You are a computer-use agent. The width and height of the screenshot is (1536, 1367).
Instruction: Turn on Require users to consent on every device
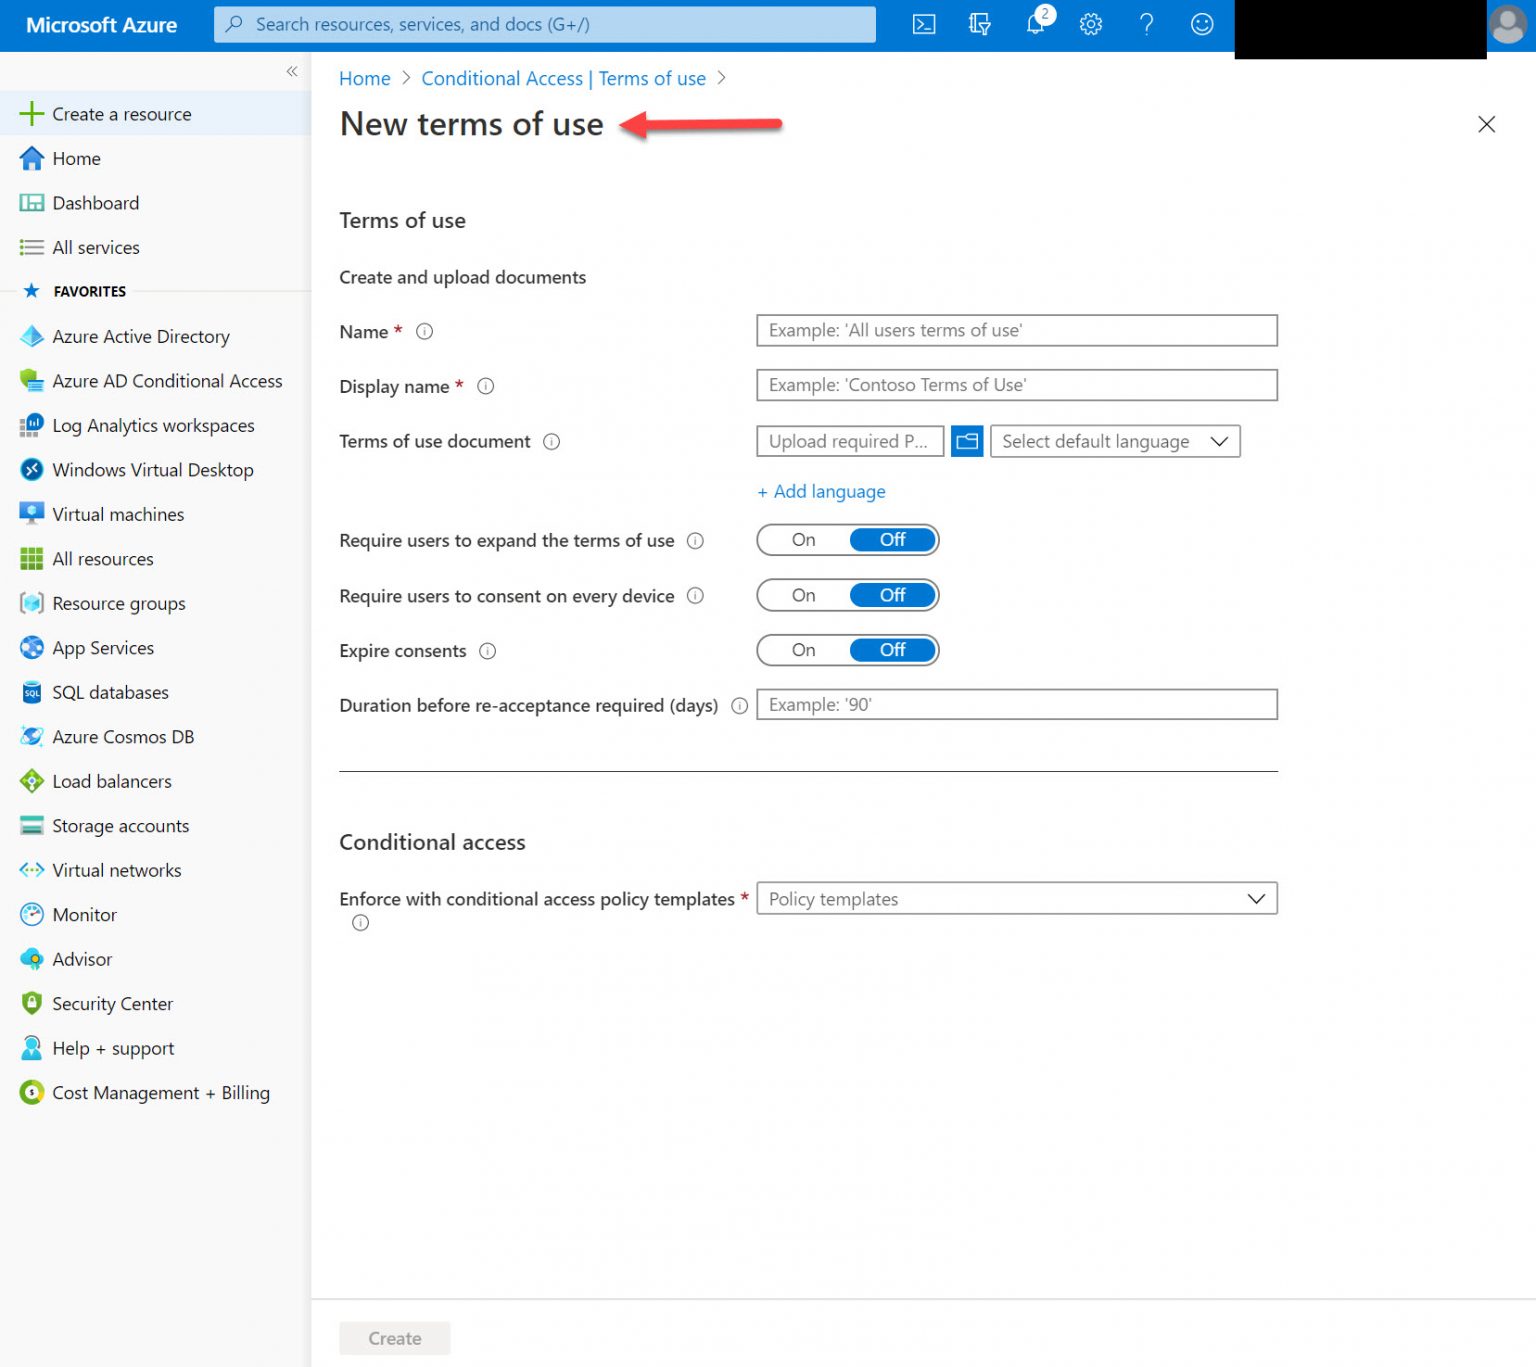(803, 595)
